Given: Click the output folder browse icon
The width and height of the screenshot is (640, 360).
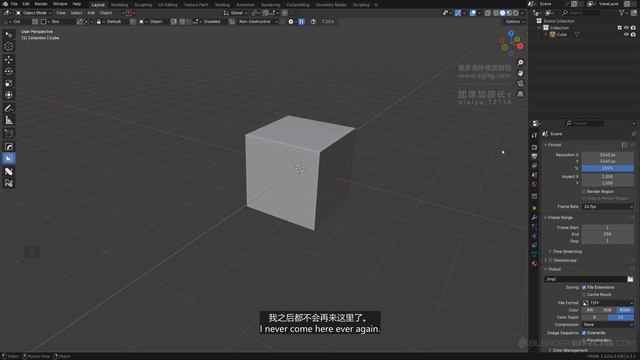Looking at the screenshot, I should 630,279.
